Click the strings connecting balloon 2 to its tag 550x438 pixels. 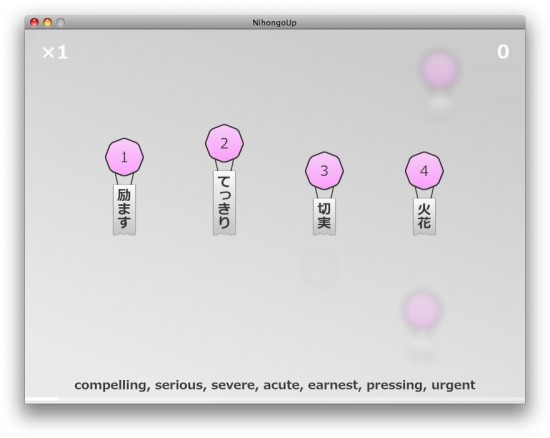224,166
